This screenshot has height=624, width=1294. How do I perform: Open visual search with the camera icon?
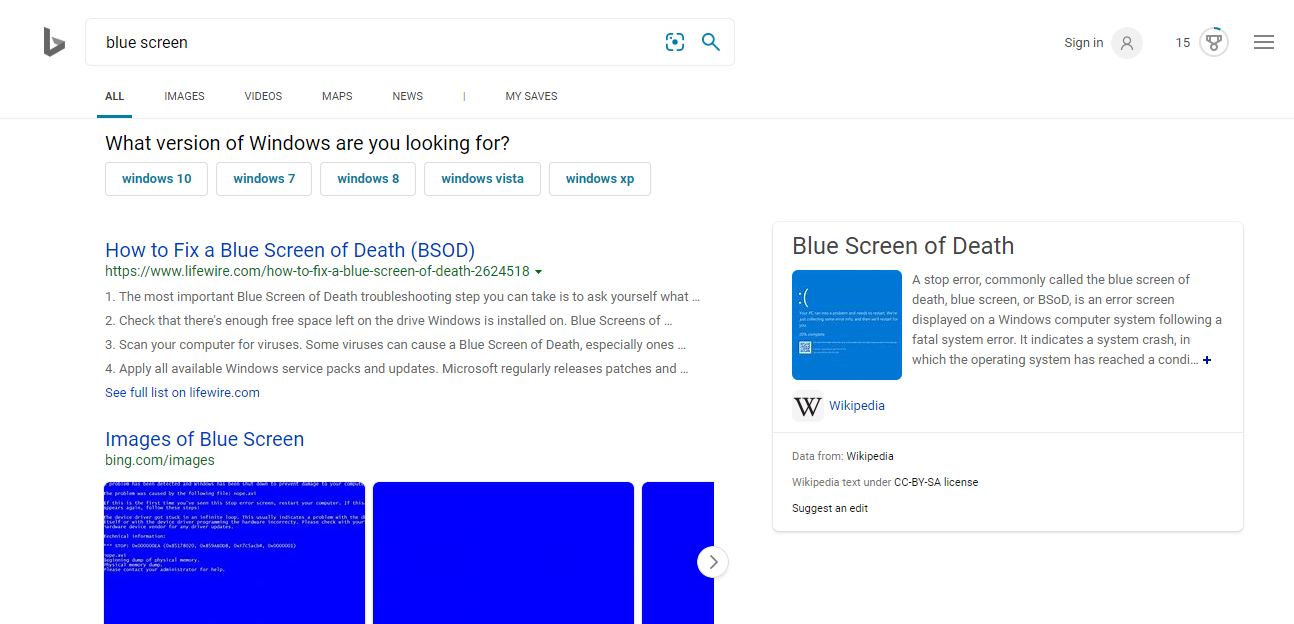click(675, 42)
